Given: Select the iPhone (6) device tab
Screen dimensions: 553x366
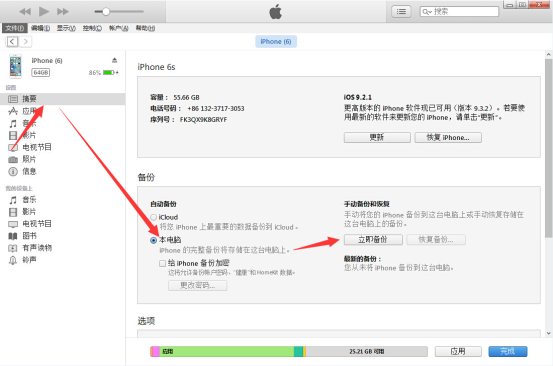Looking at the screenshot, I should pos(276,42).
